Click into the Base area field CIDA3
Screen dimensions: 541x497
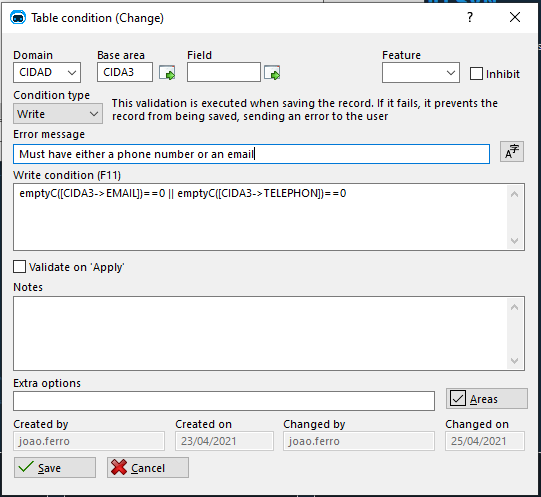coord(125,72)
